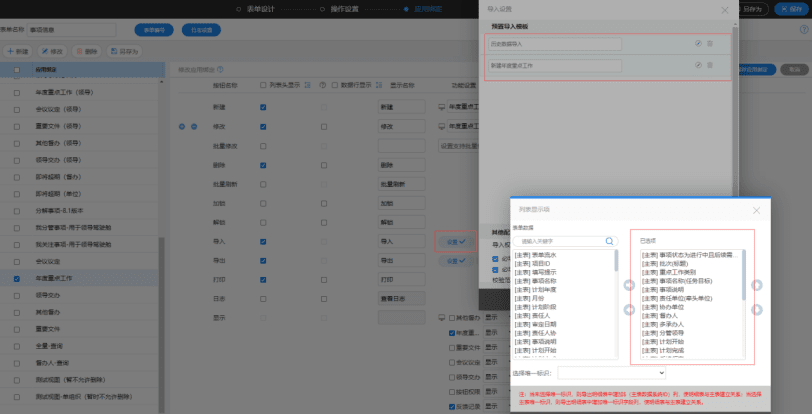Click the move-right arrow between the two lists

[629, 285]
